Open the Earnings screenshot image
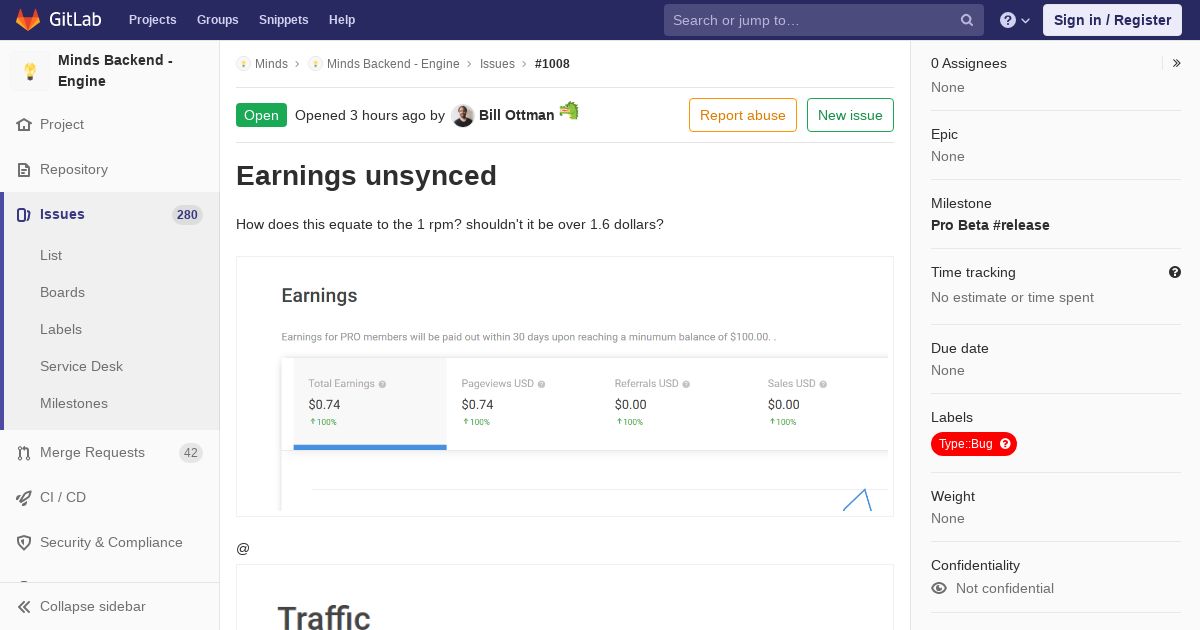This screenshot has height=630, width=1200. (x=565, y=387)
